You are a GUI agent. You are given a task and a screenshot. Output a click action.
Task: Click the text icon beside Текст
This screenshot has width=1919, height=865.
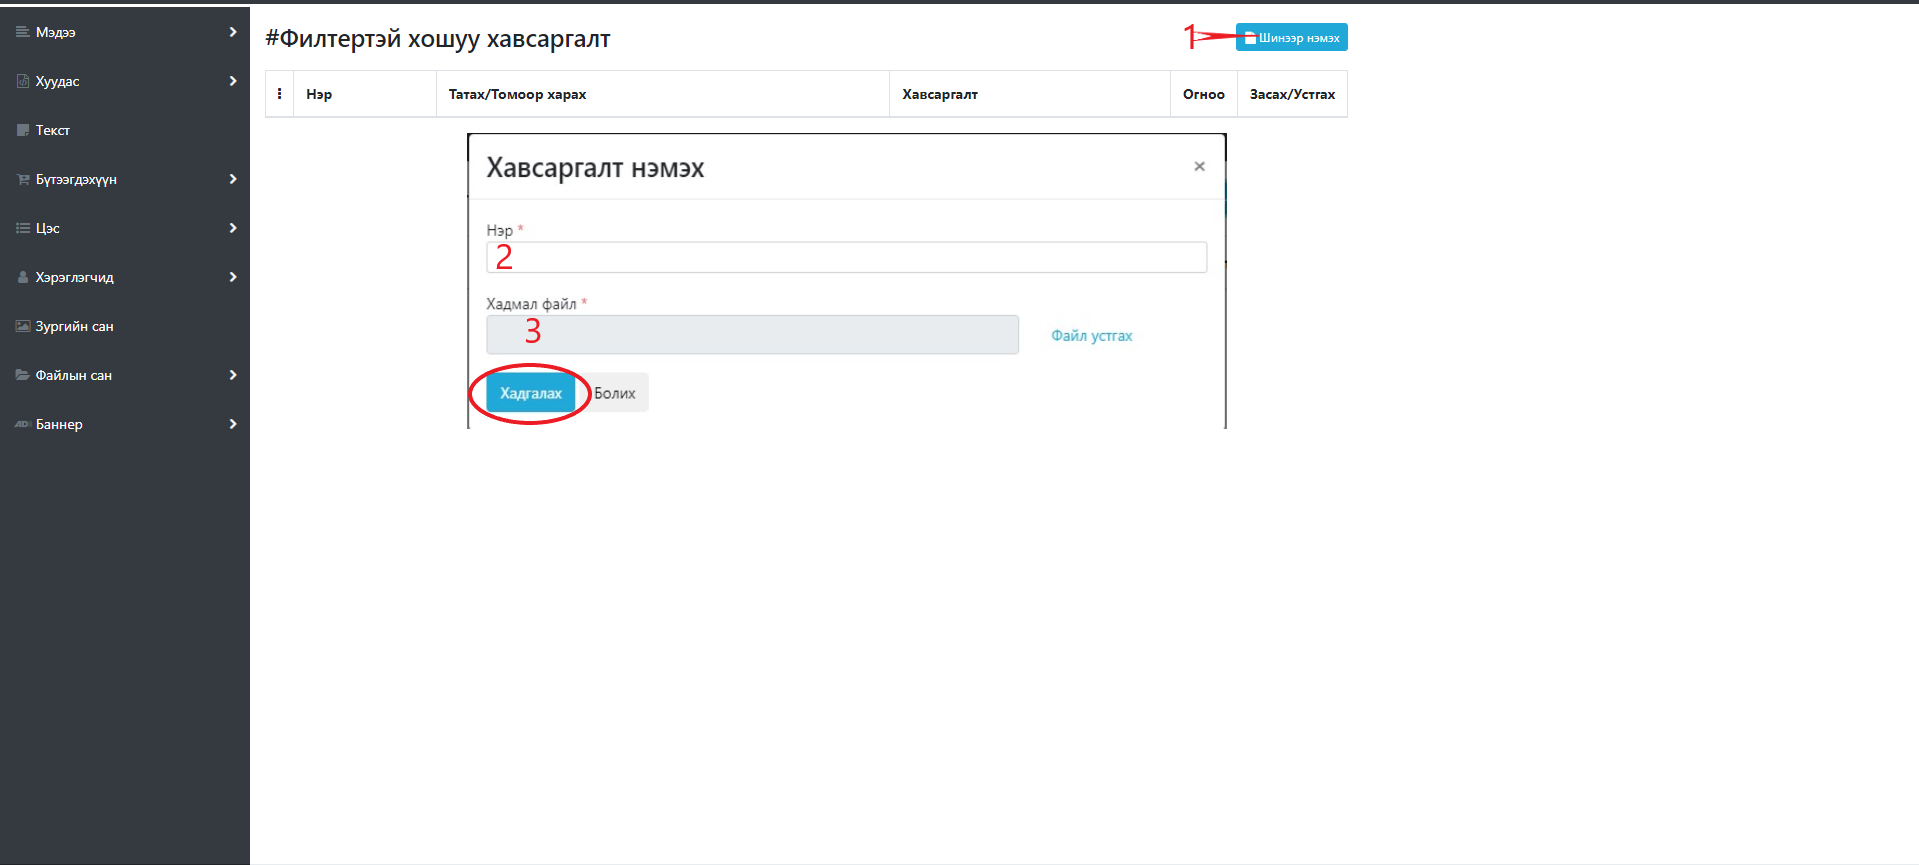pos(22,130)
